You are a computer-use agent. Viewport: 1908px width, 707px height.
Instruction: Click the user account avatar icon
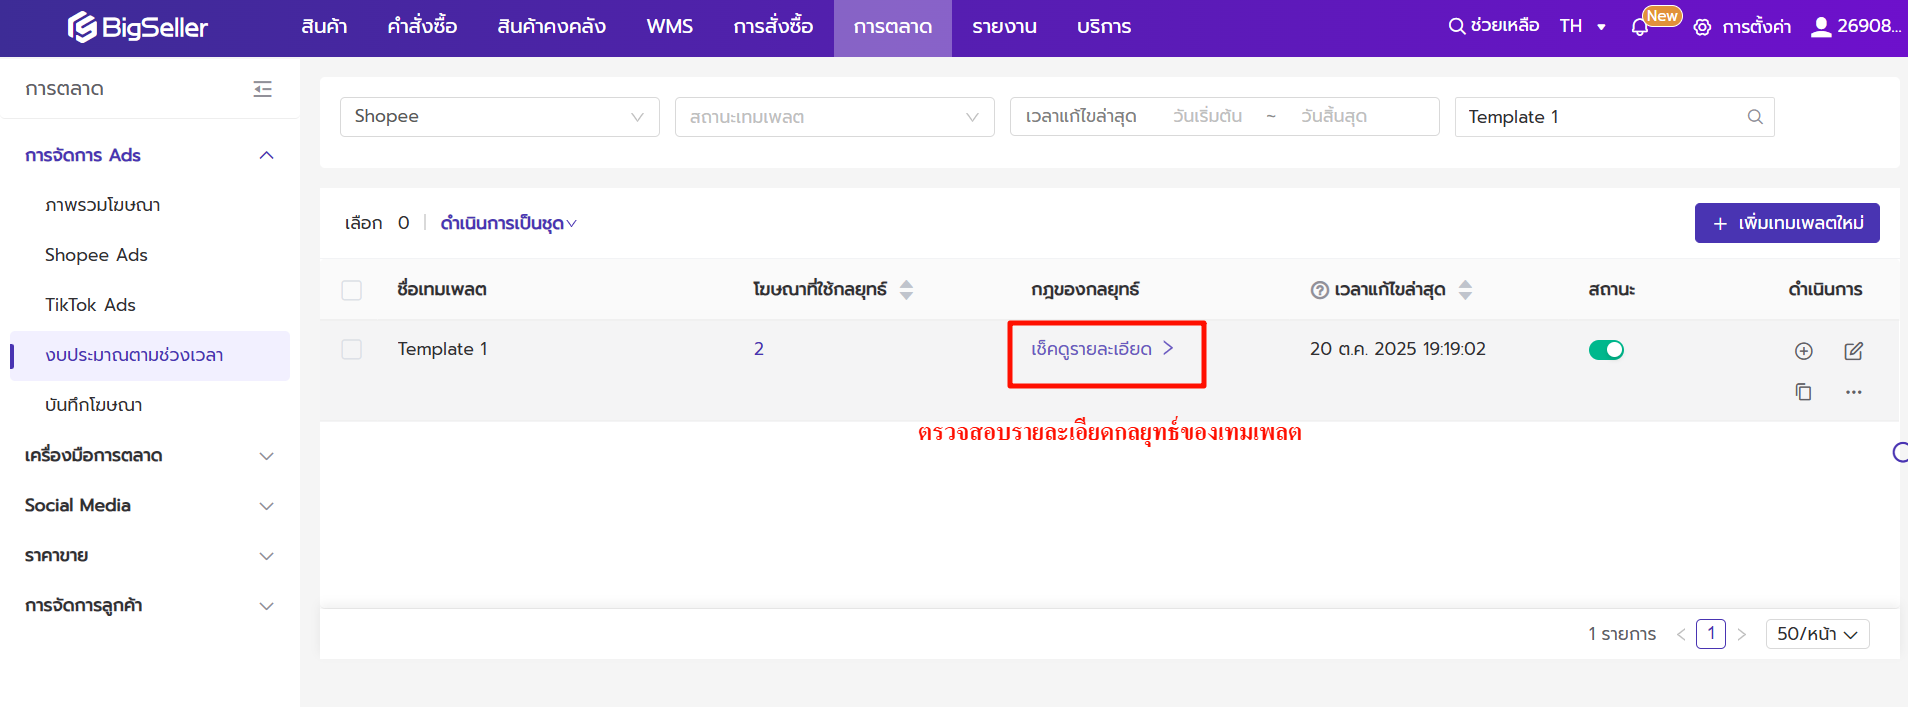point(1821,27)
